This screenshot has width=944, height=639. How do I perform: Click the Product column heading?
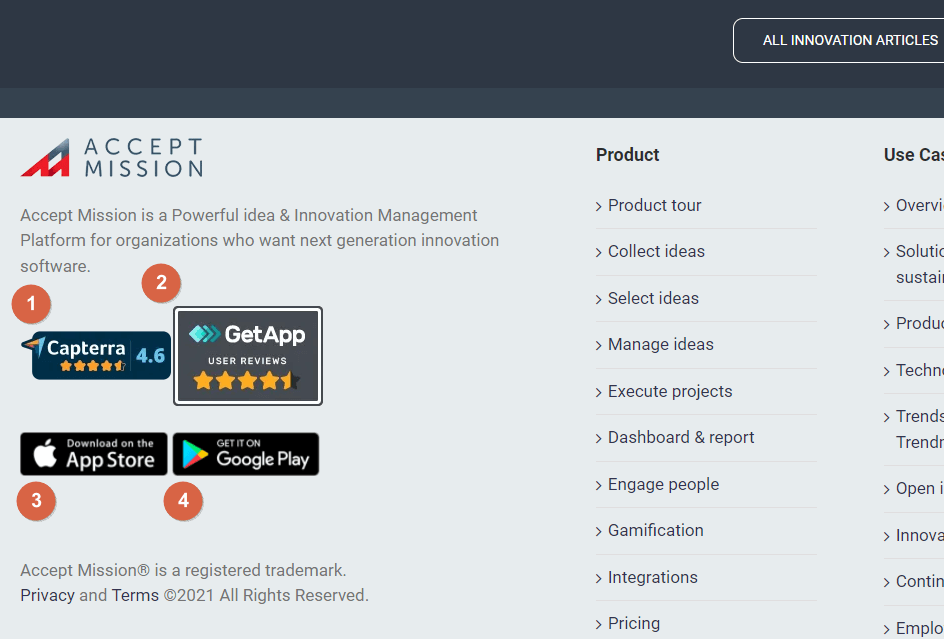[x=627, y=155]
